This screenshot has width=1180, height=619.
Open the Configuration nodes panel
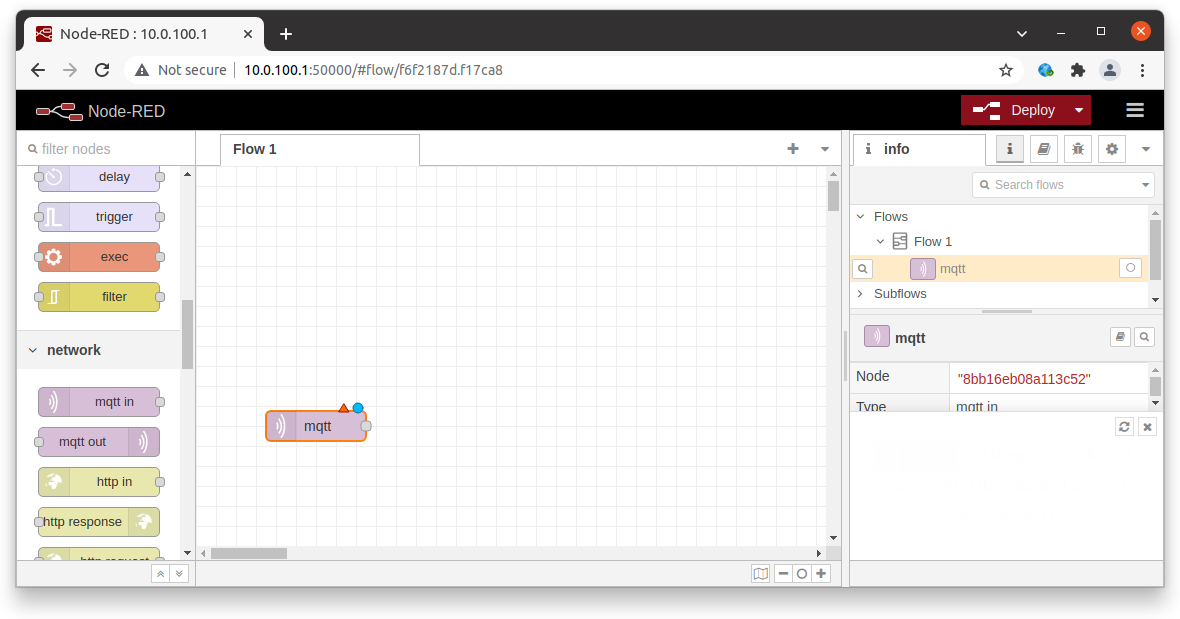[1112, 148]
